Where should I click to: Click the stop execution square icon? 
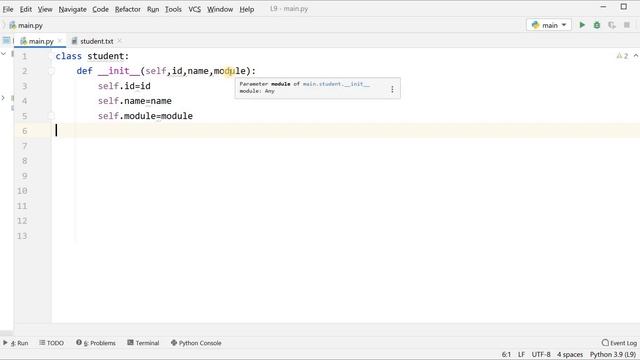coord(627,25)
